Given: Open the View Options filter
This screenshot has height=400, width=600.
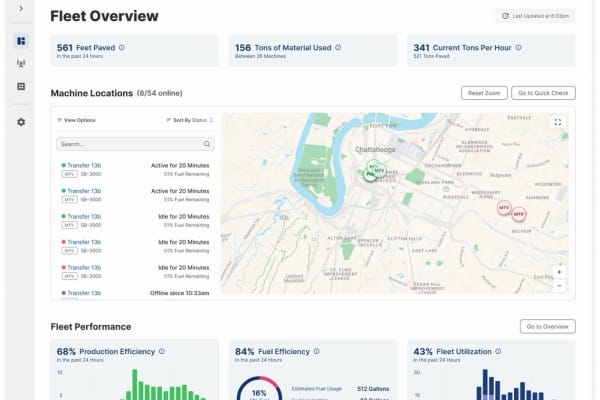Looking at the screenshot, I should pos(76,120).
